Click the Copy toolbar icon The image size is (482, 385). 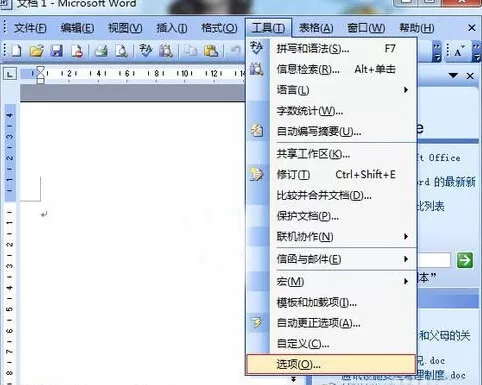191,51
